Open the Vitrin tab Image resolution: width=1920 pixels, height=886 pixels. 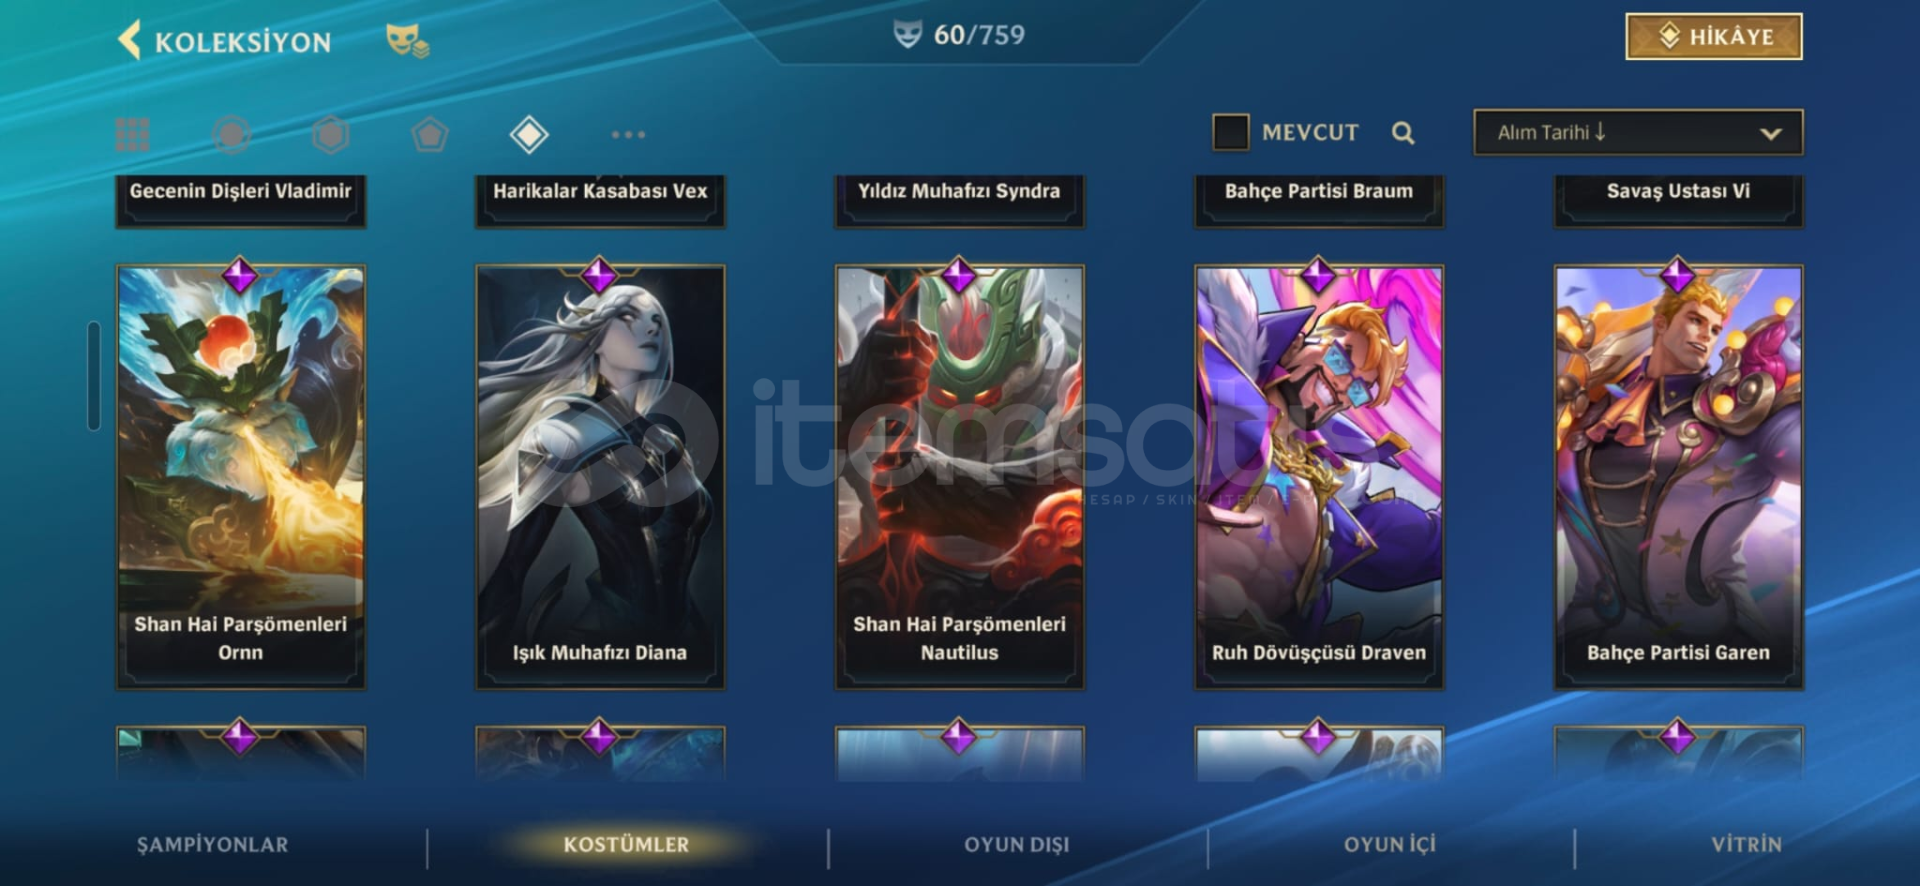(x=1746, y=844)
